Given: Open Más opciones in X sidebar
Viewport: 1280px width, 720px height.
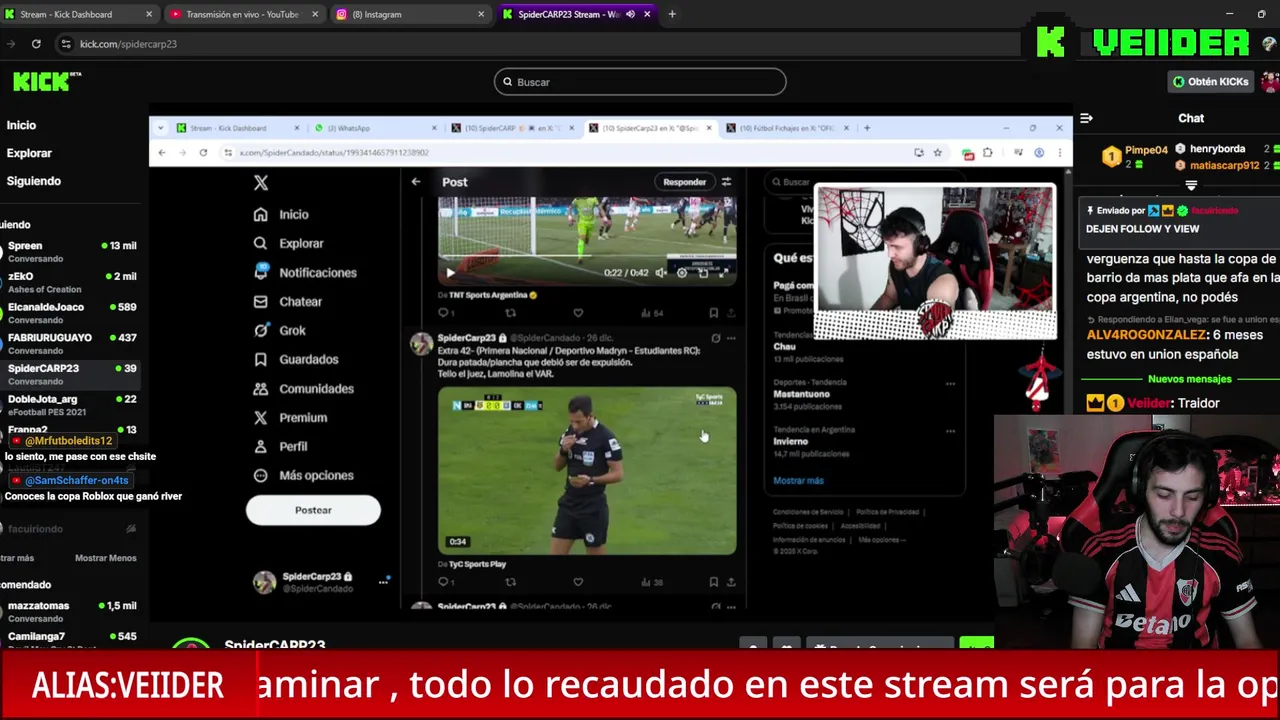Looking at the screenshot, I should [x=303, y=475].
